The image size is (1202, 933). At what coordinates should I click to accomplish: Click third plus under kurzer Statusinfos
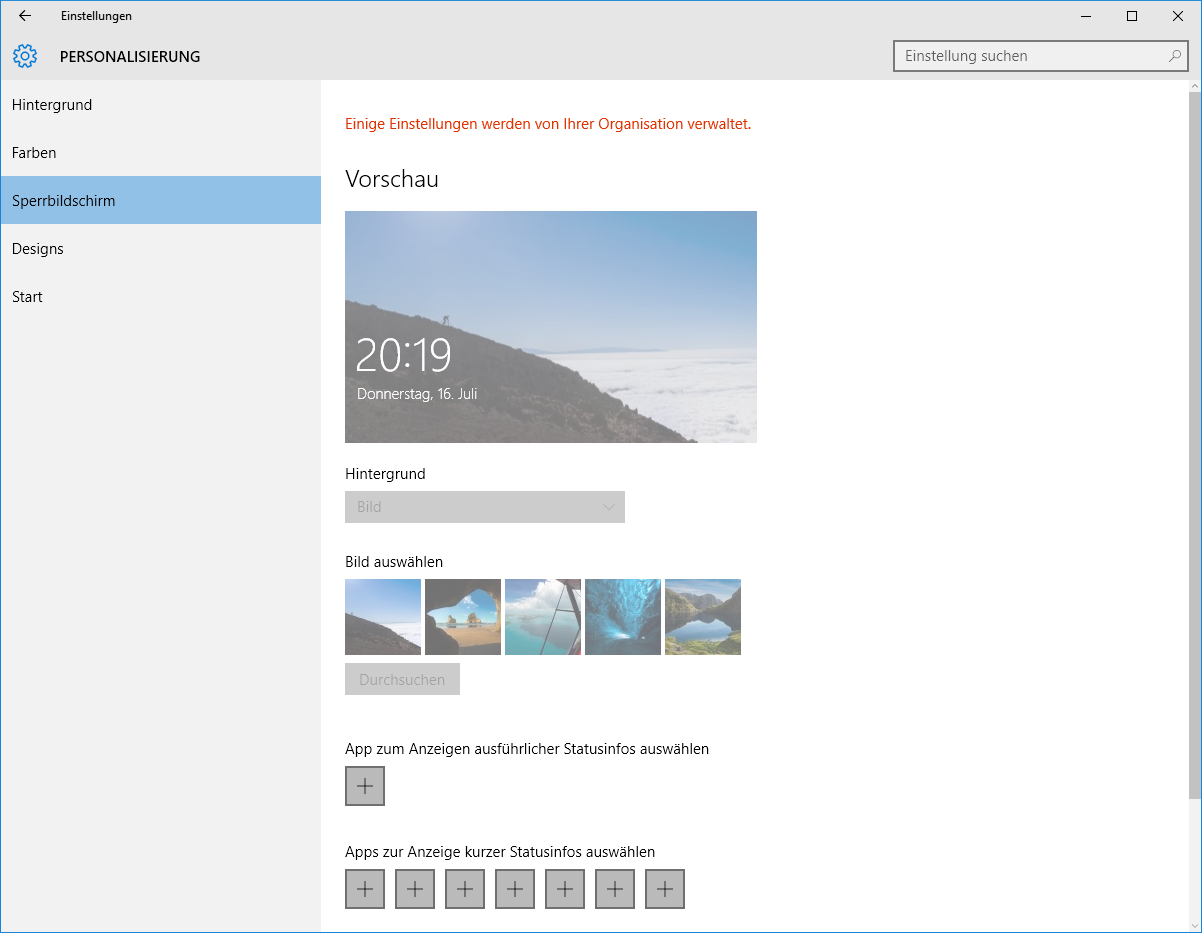click(465, 889)
